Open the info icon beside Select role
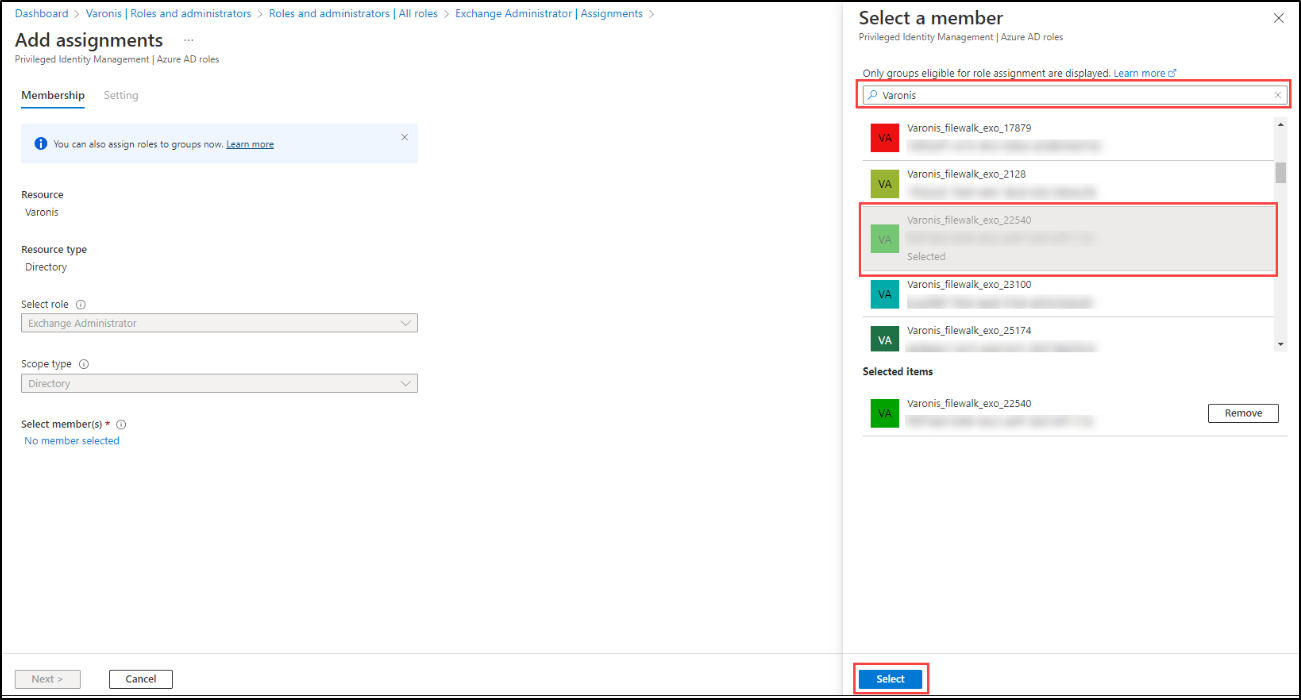 tap(81, 304)
